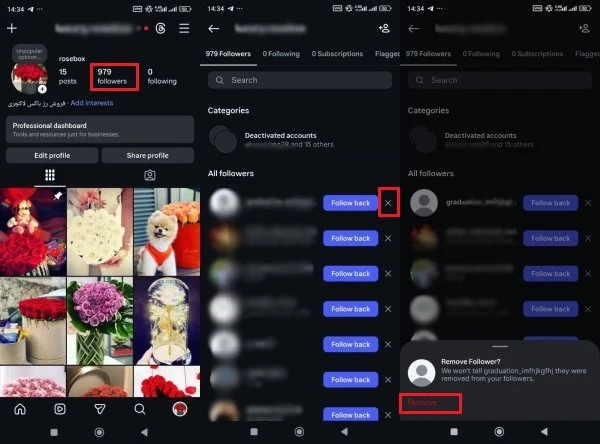Image resolution: width=600 pixels, height=444 pixels.
Task: Click the Edit profile button
Action: click(52, 155)
